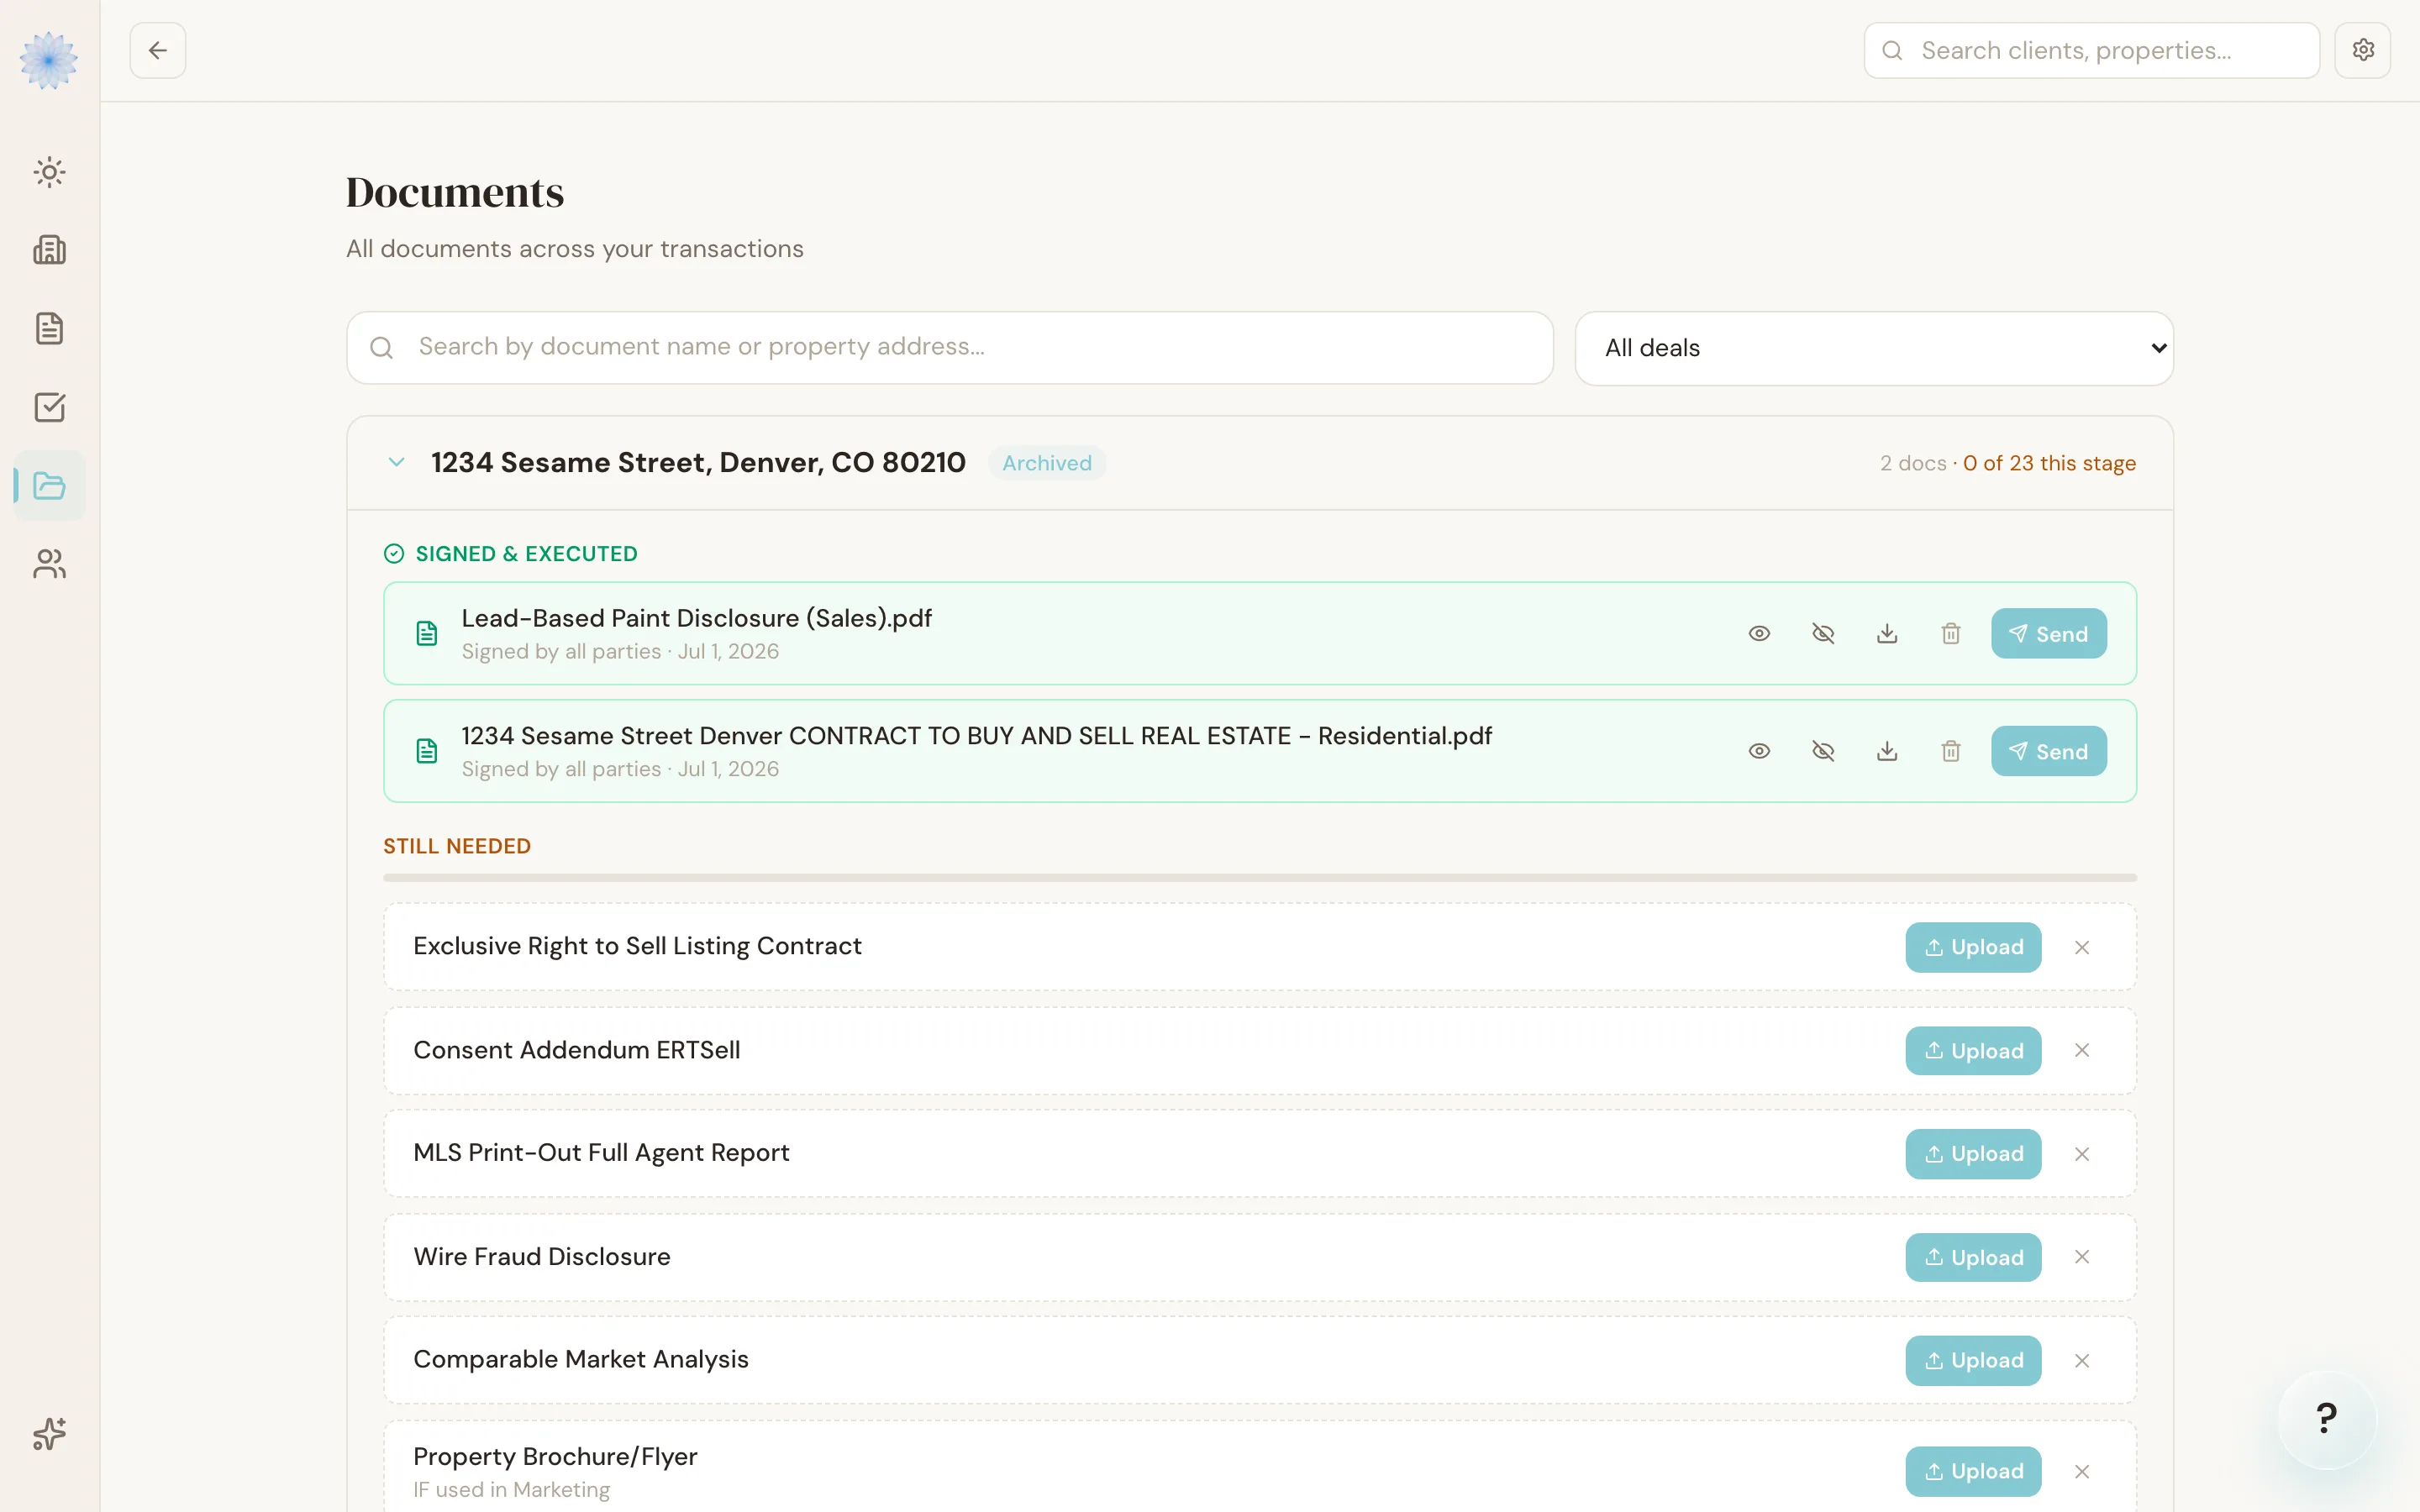Click the Lead-Based Paint Disclosure file name
2420x1512 pixels.
click(696, 618)
